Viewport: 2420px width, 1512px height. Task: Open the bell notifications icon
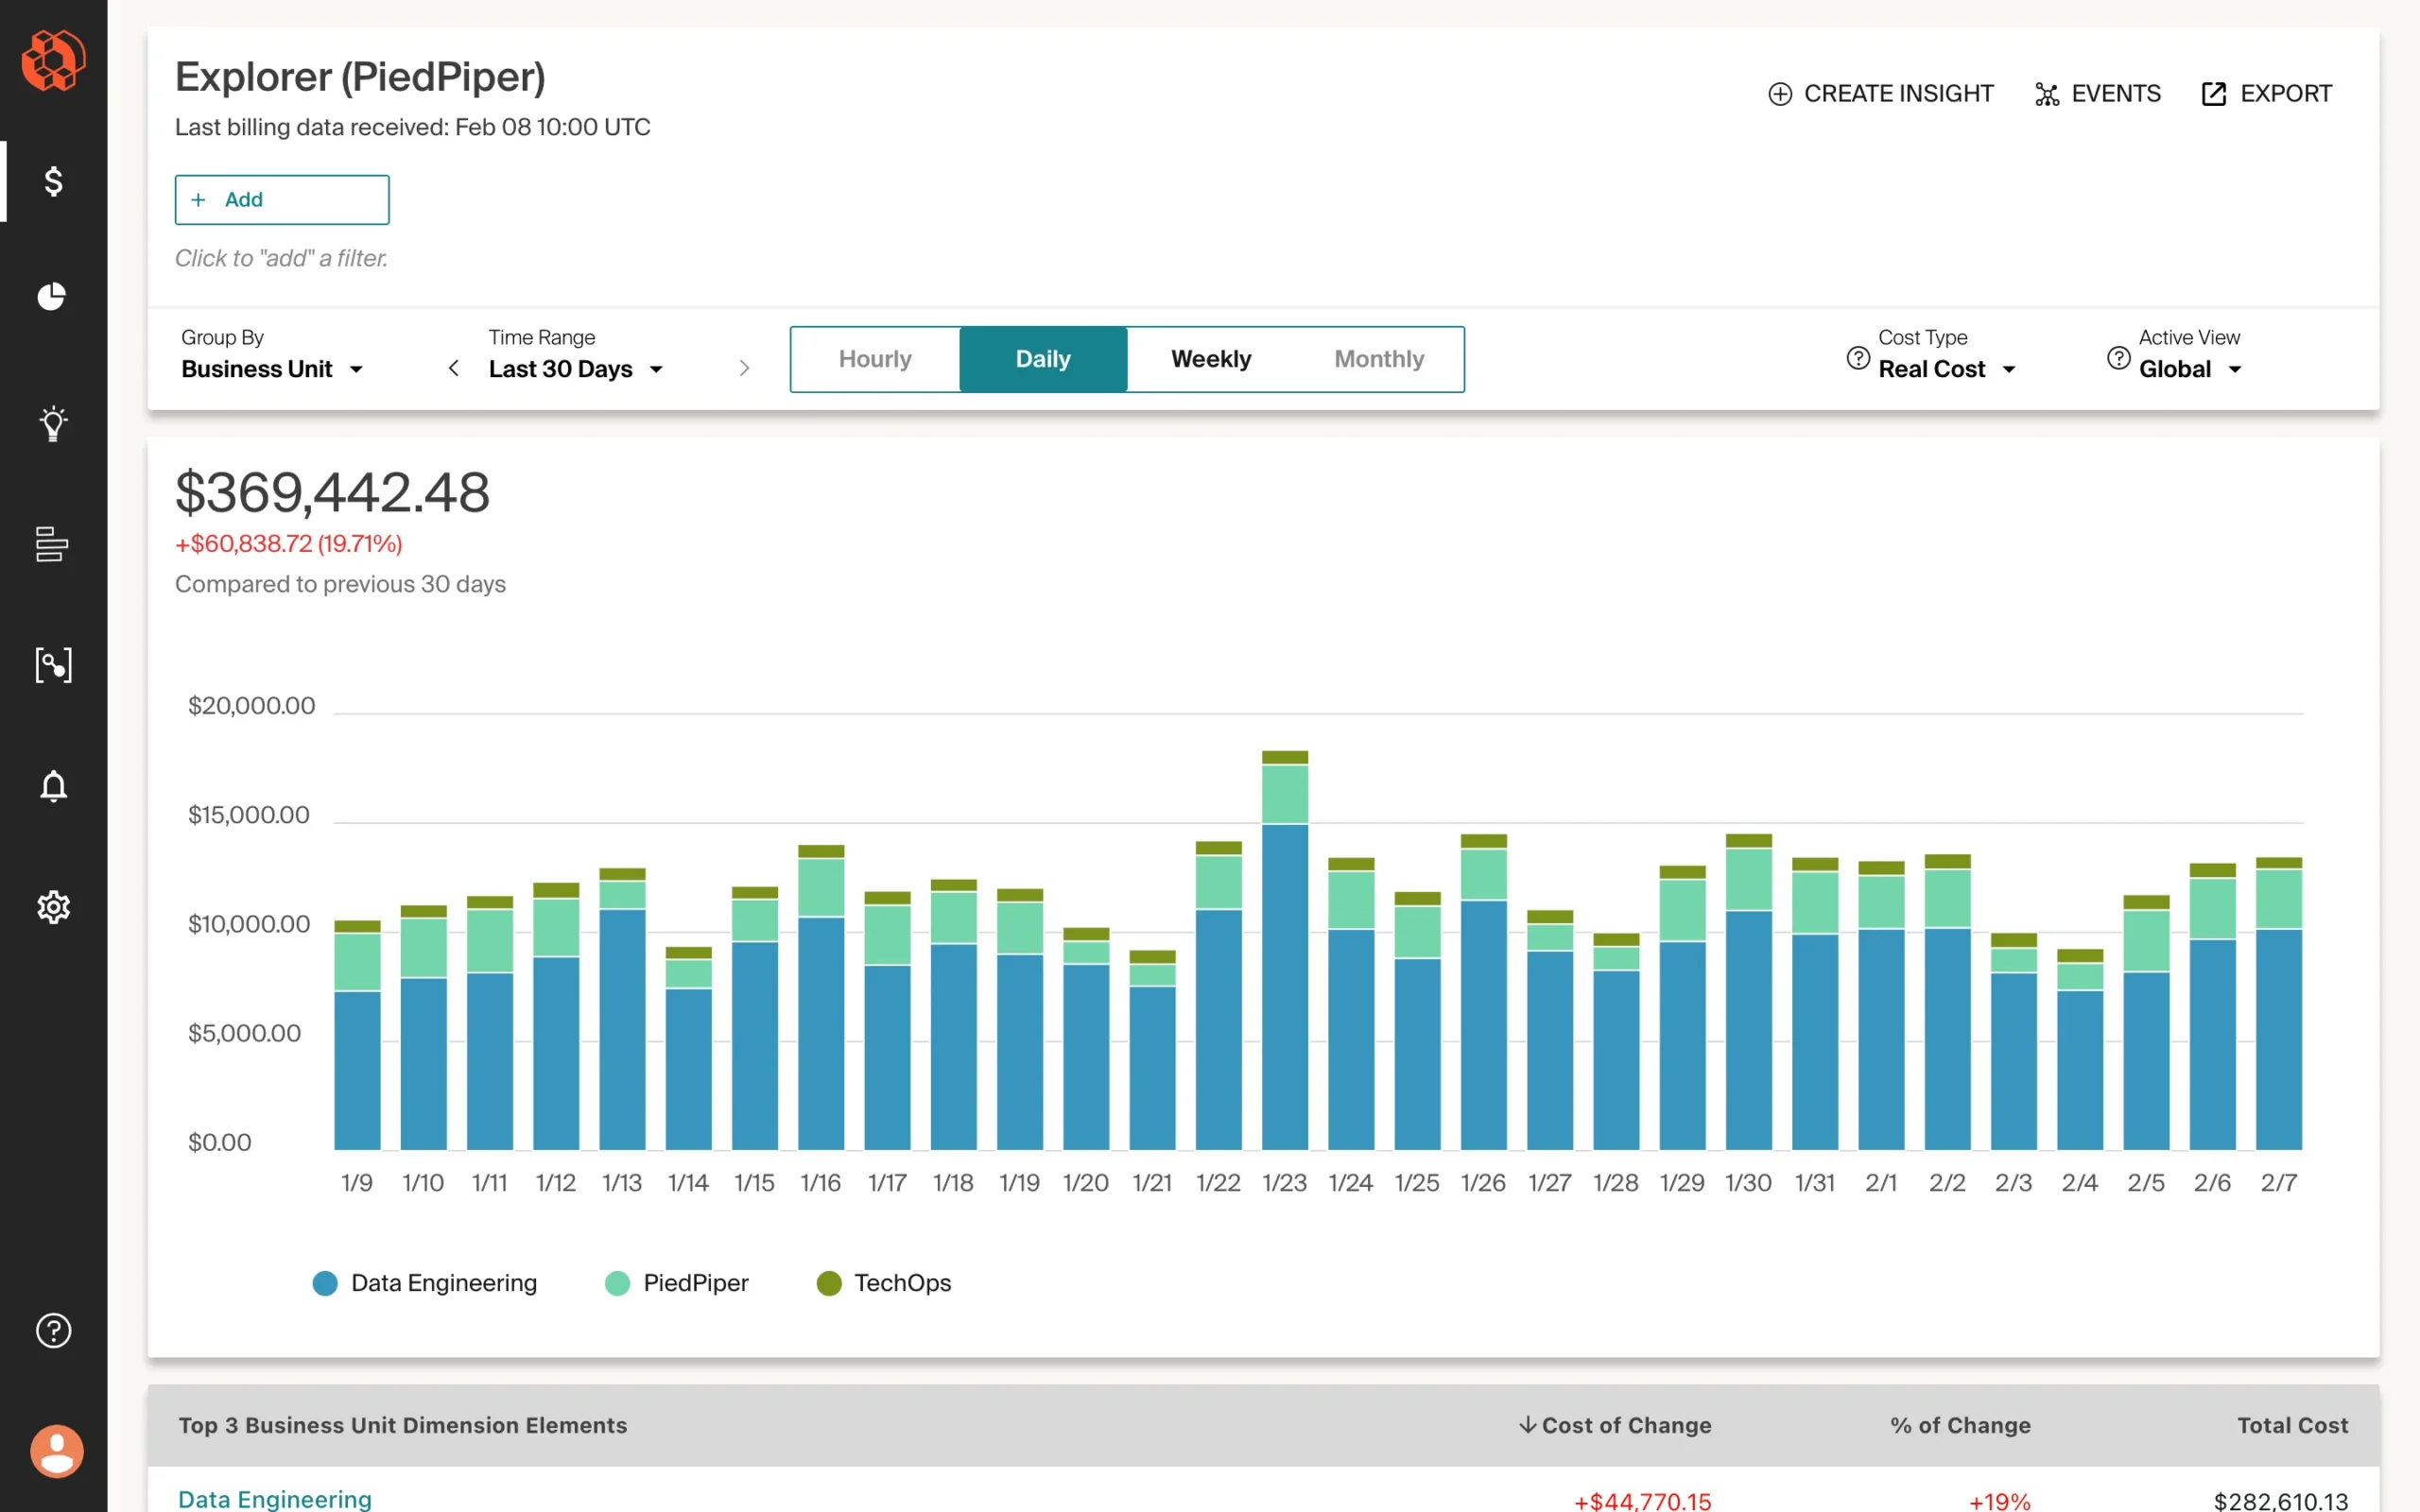[x=53, y=786]
